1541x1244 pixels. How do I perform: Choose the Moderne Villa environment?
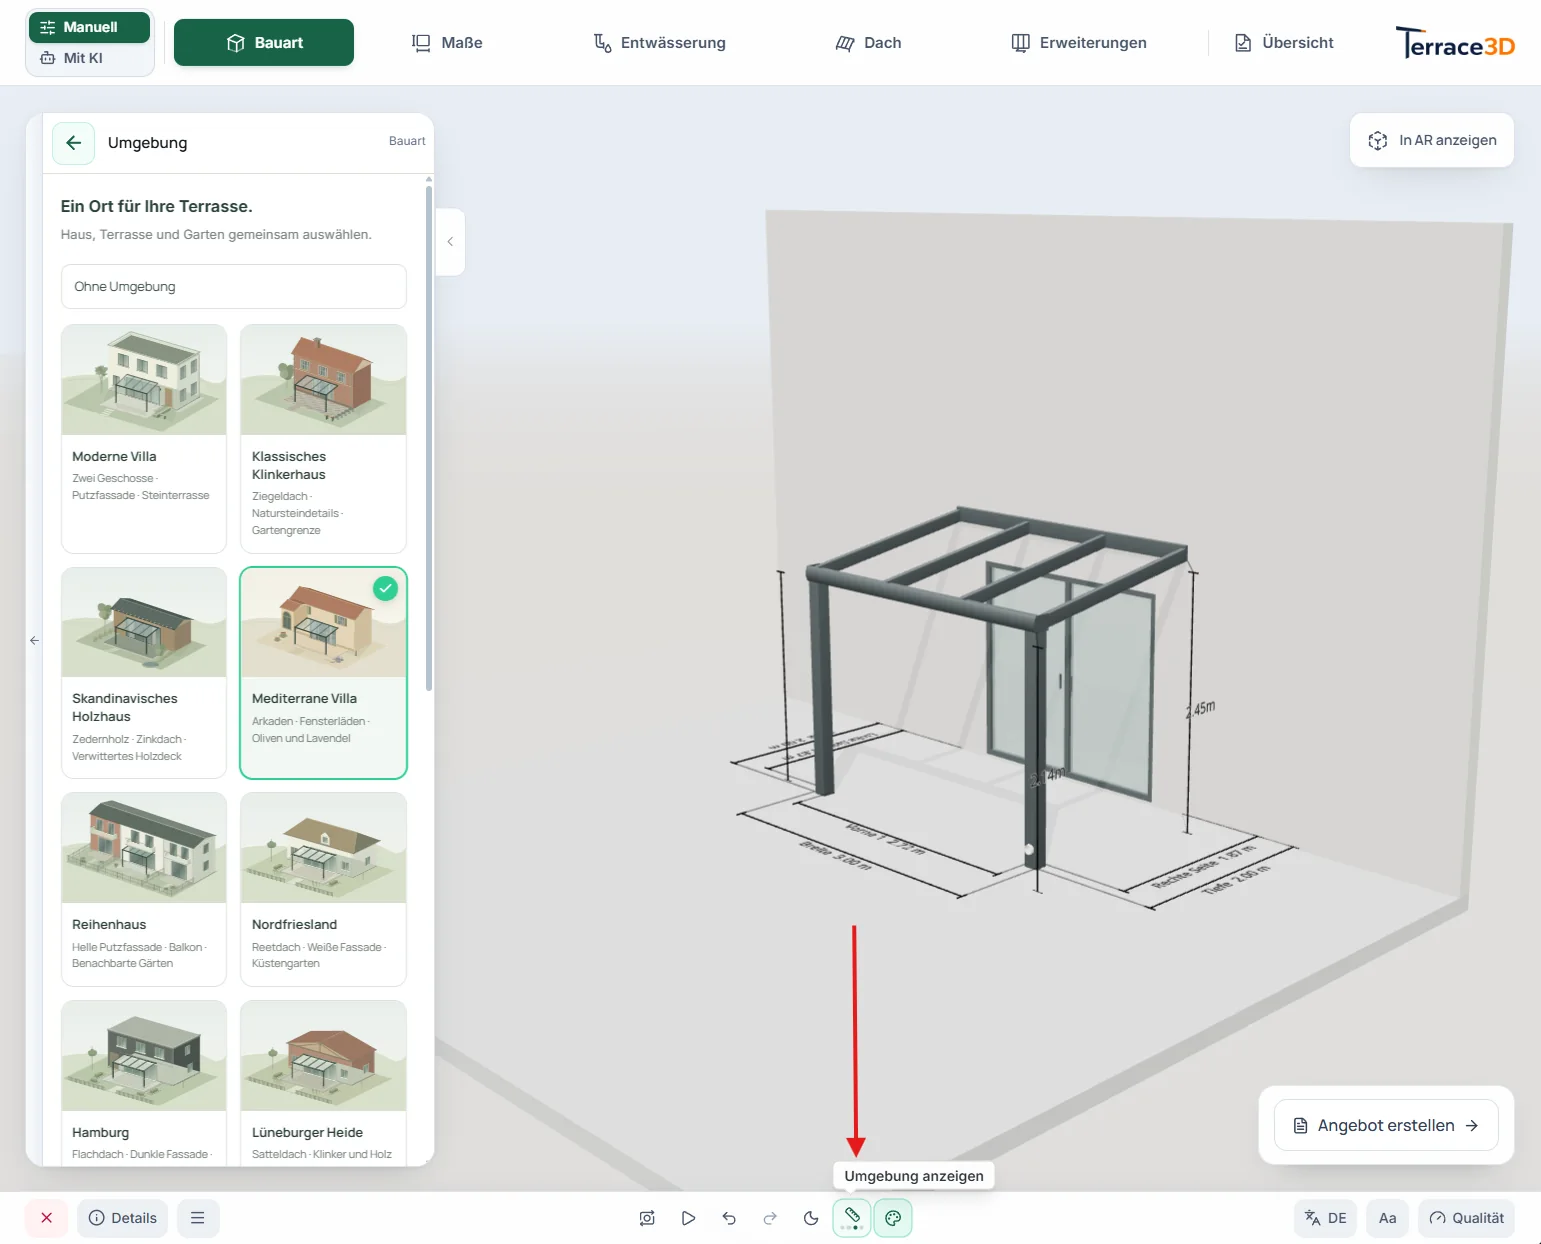tap(144, 438)
